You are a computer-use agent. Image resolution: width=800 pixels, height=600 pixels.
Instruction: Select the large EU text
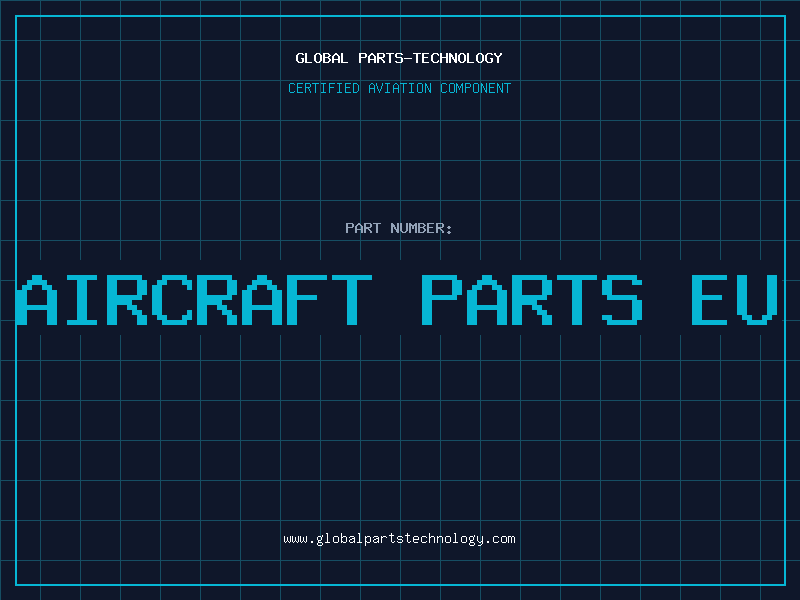735,300
